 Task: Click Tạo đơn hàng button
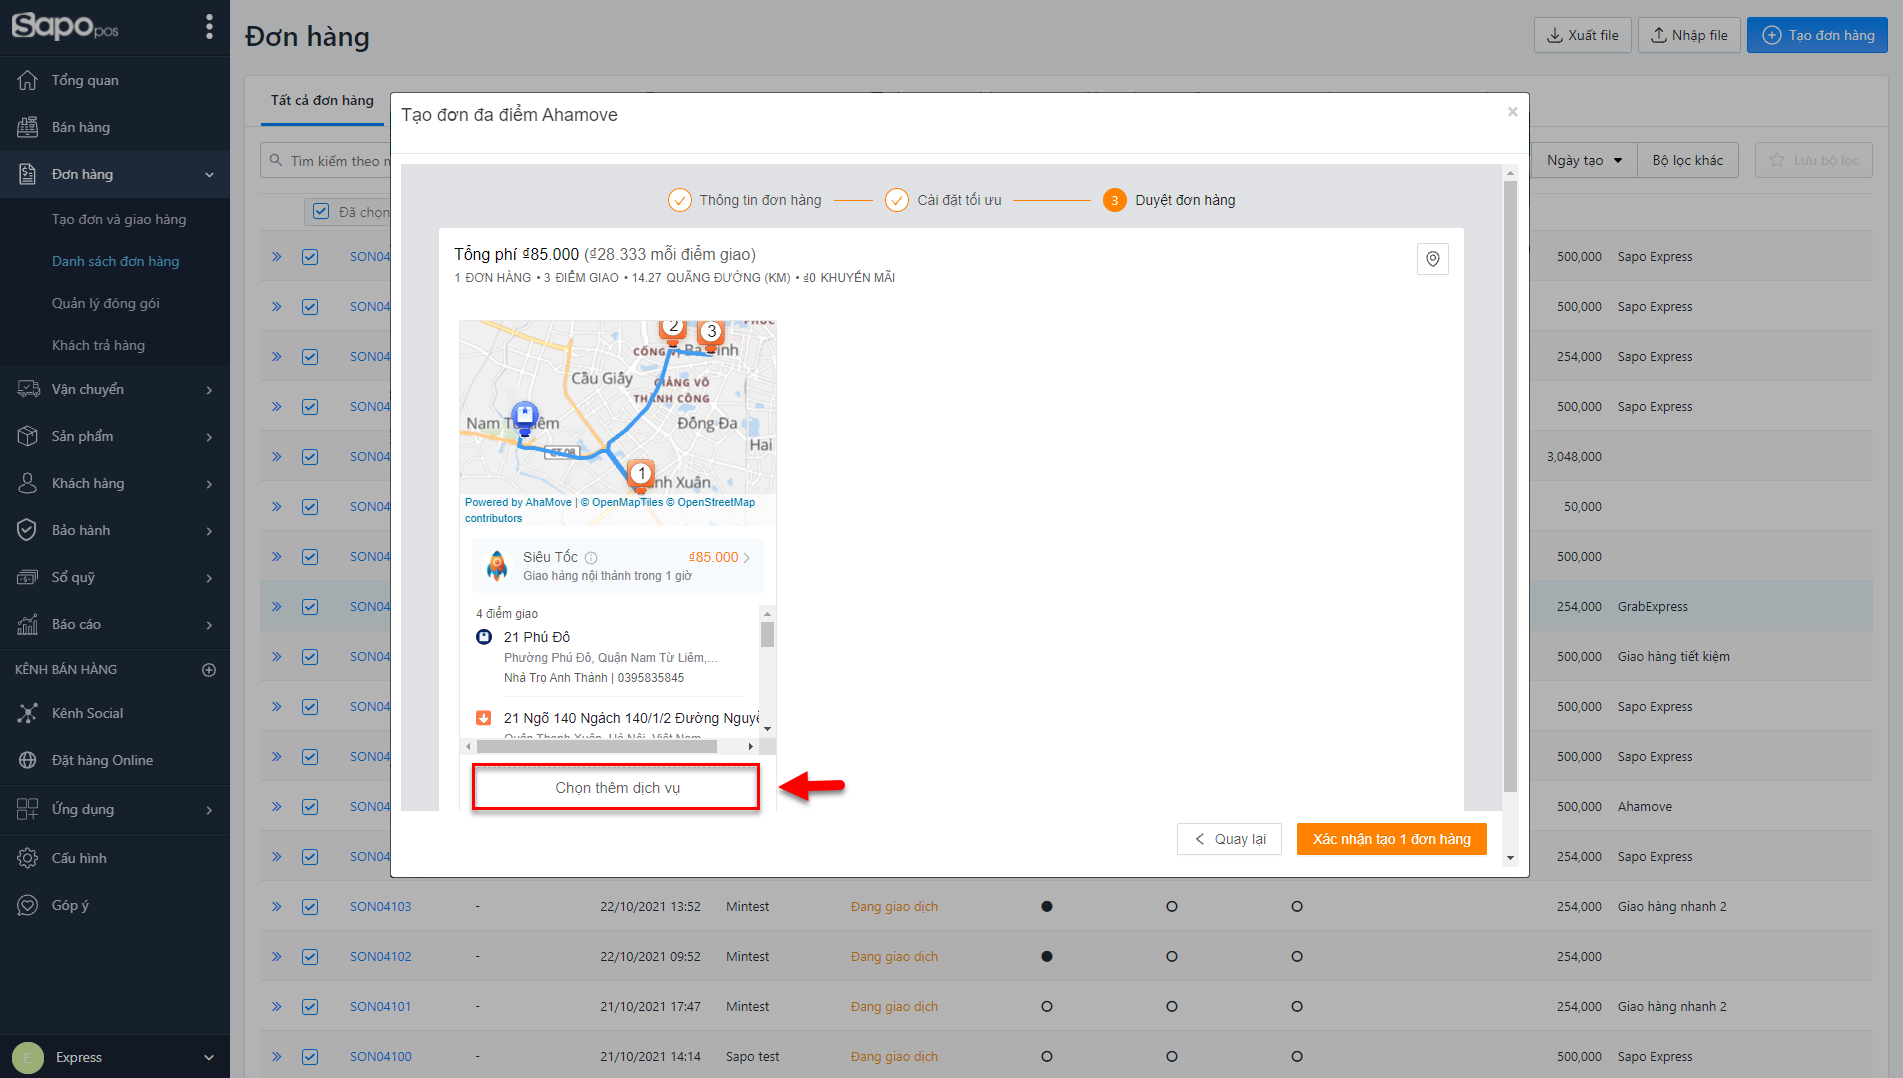click(x=1817, y=35)
